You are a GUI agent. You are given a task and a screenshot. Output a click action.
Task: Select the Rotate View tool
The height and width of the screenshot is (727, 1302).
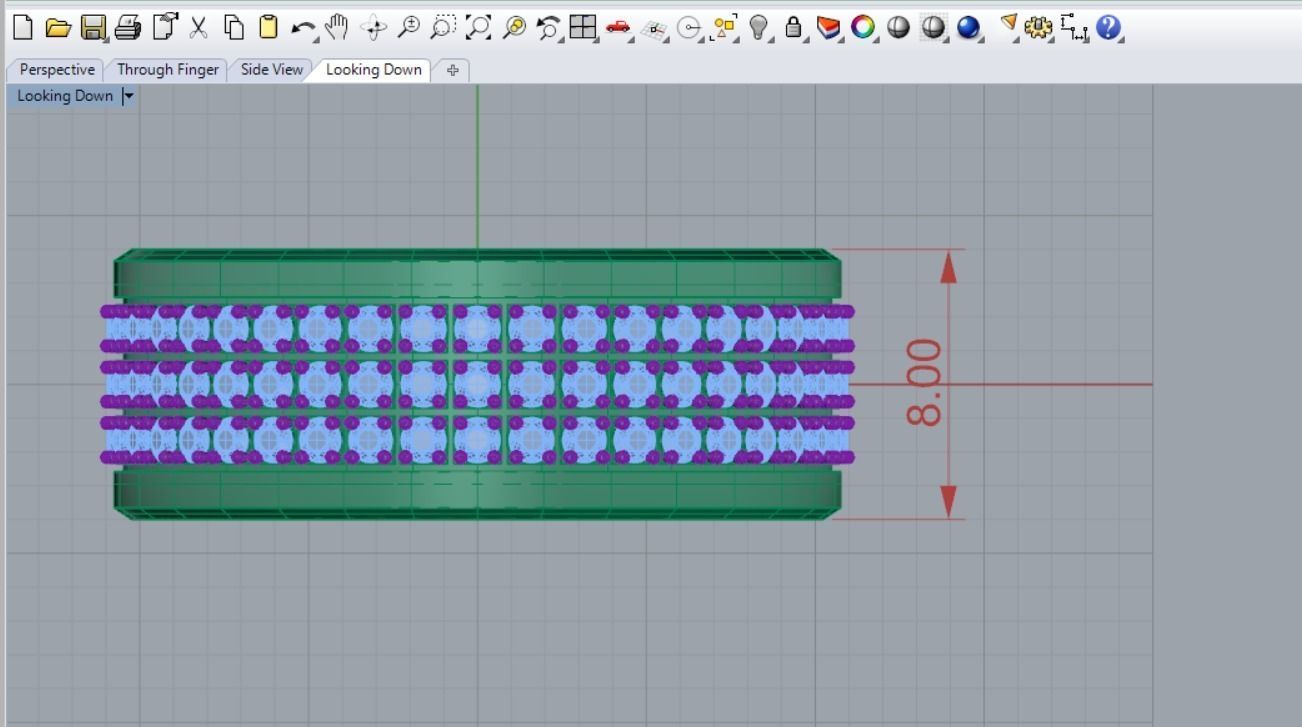click(x=373, y=28)
